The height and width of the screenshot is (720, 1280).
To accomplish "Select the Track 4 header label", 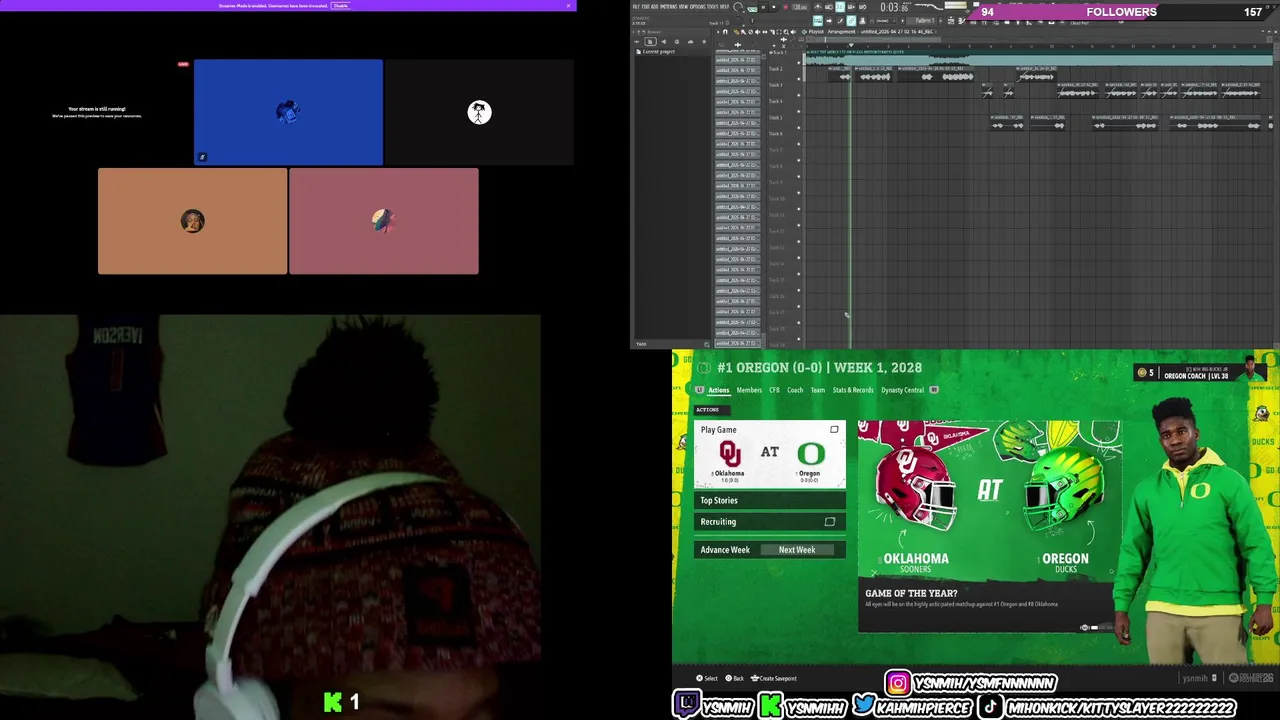I will [x=776, y=101].
